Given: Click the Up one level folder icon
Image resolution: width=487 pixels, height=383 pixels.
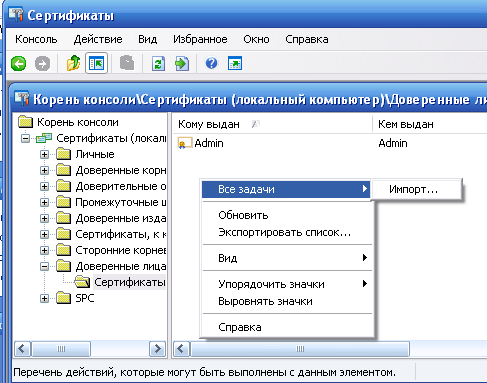Looking at the screenshot, I should click(73, 63).
